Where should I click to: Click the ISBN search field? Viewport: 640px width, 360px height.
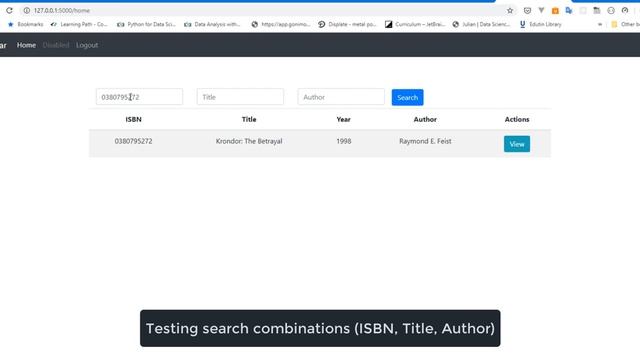[139, 97]
